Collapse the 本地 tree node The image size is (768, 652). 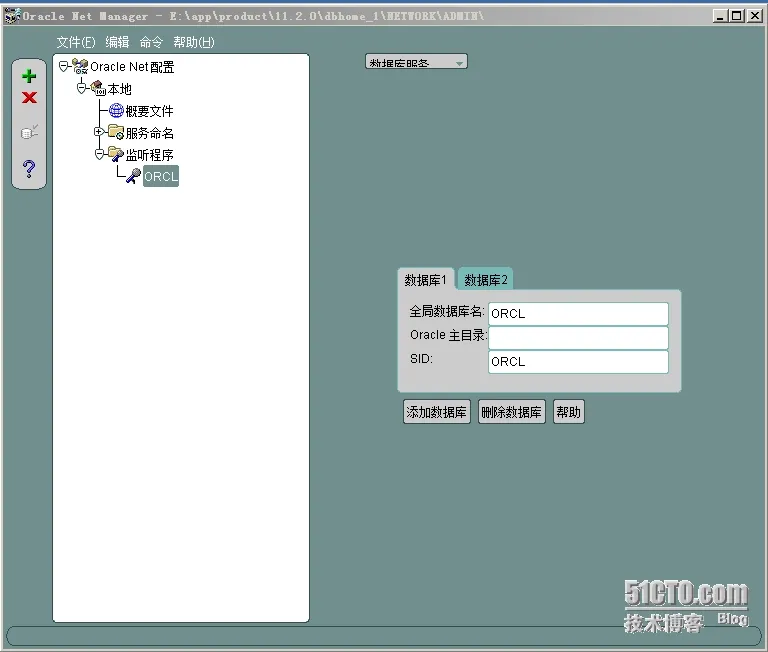click(x=81, y=88)
